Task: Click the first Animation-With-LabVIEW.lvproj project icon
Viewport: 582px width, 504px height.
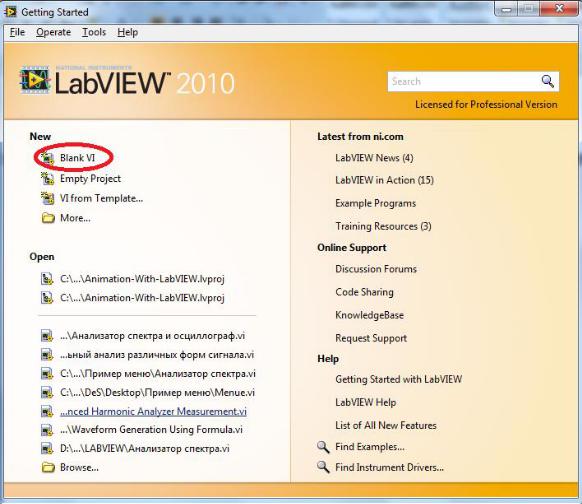Action: pos(47,279)
